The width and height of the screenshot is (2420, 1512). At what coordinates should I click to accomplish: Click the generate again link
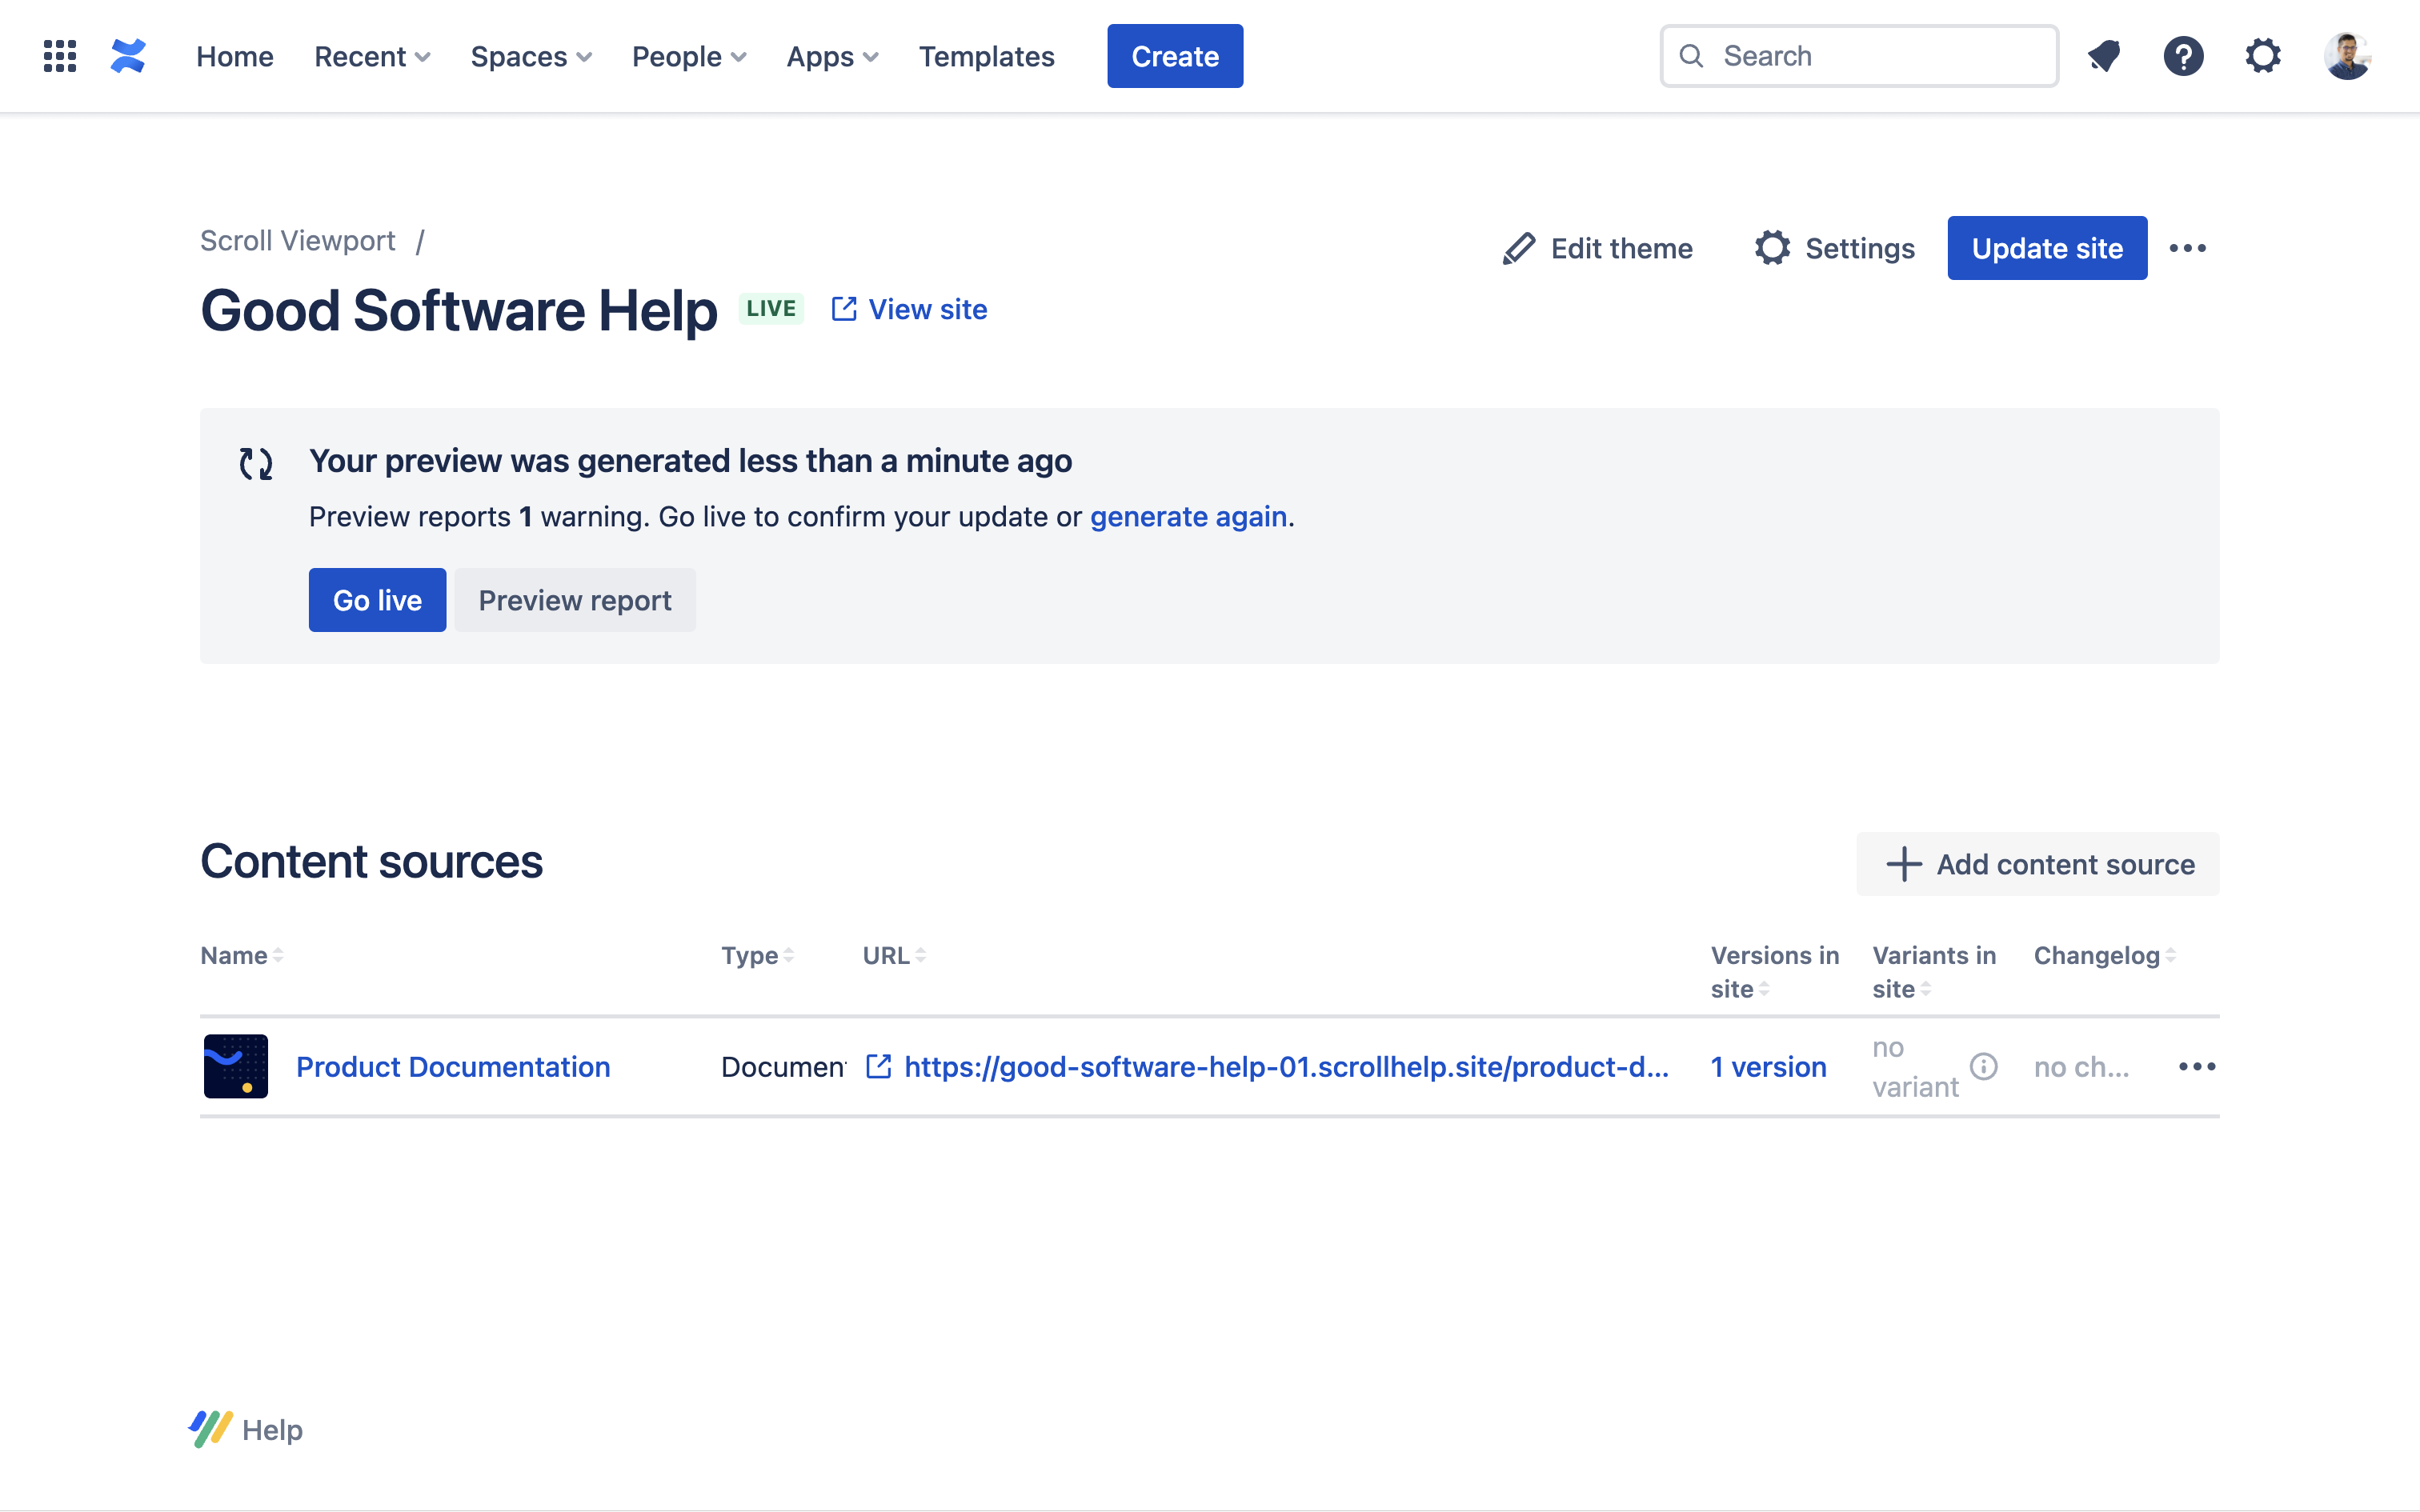tap(1188, 517)
